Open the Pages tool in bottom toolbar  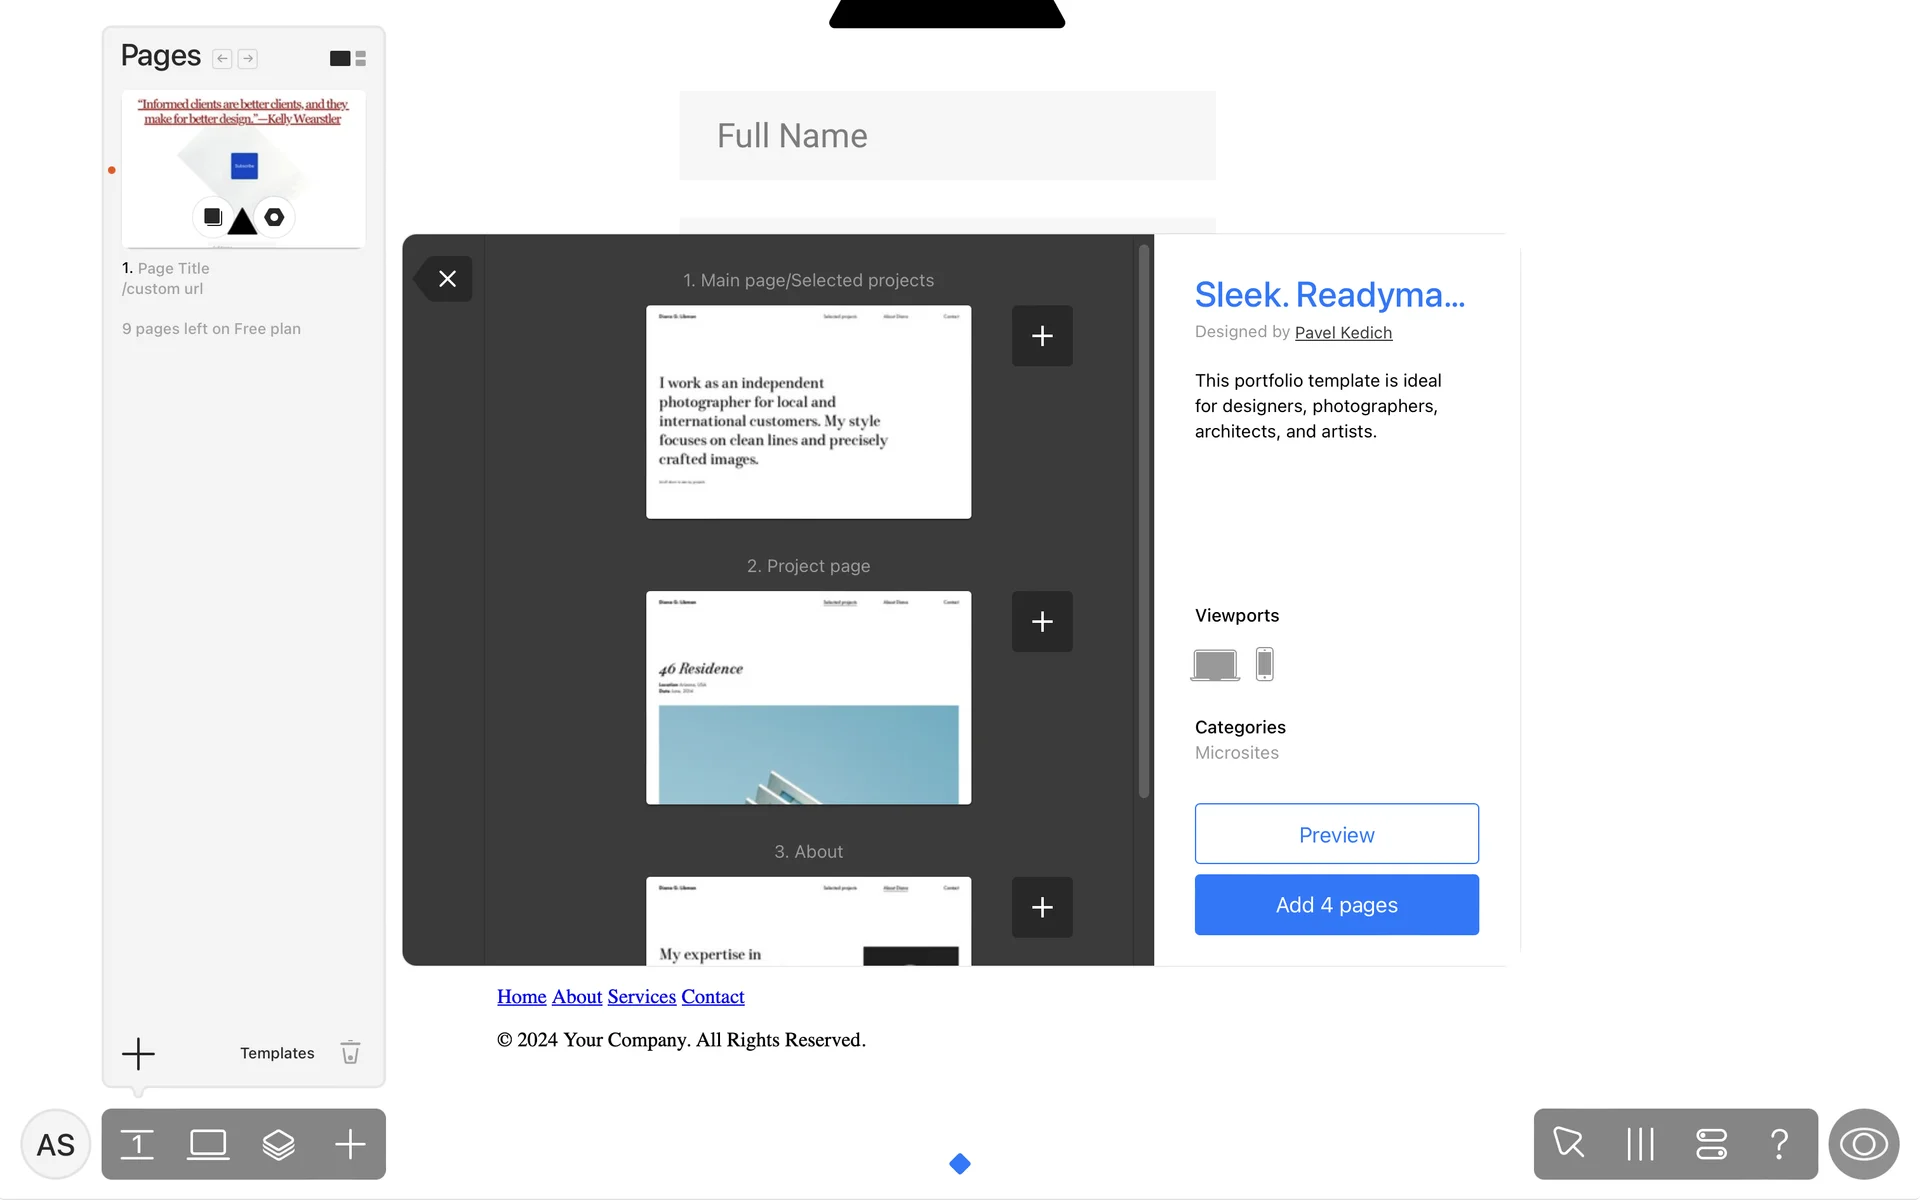[x=137, y=1144]
